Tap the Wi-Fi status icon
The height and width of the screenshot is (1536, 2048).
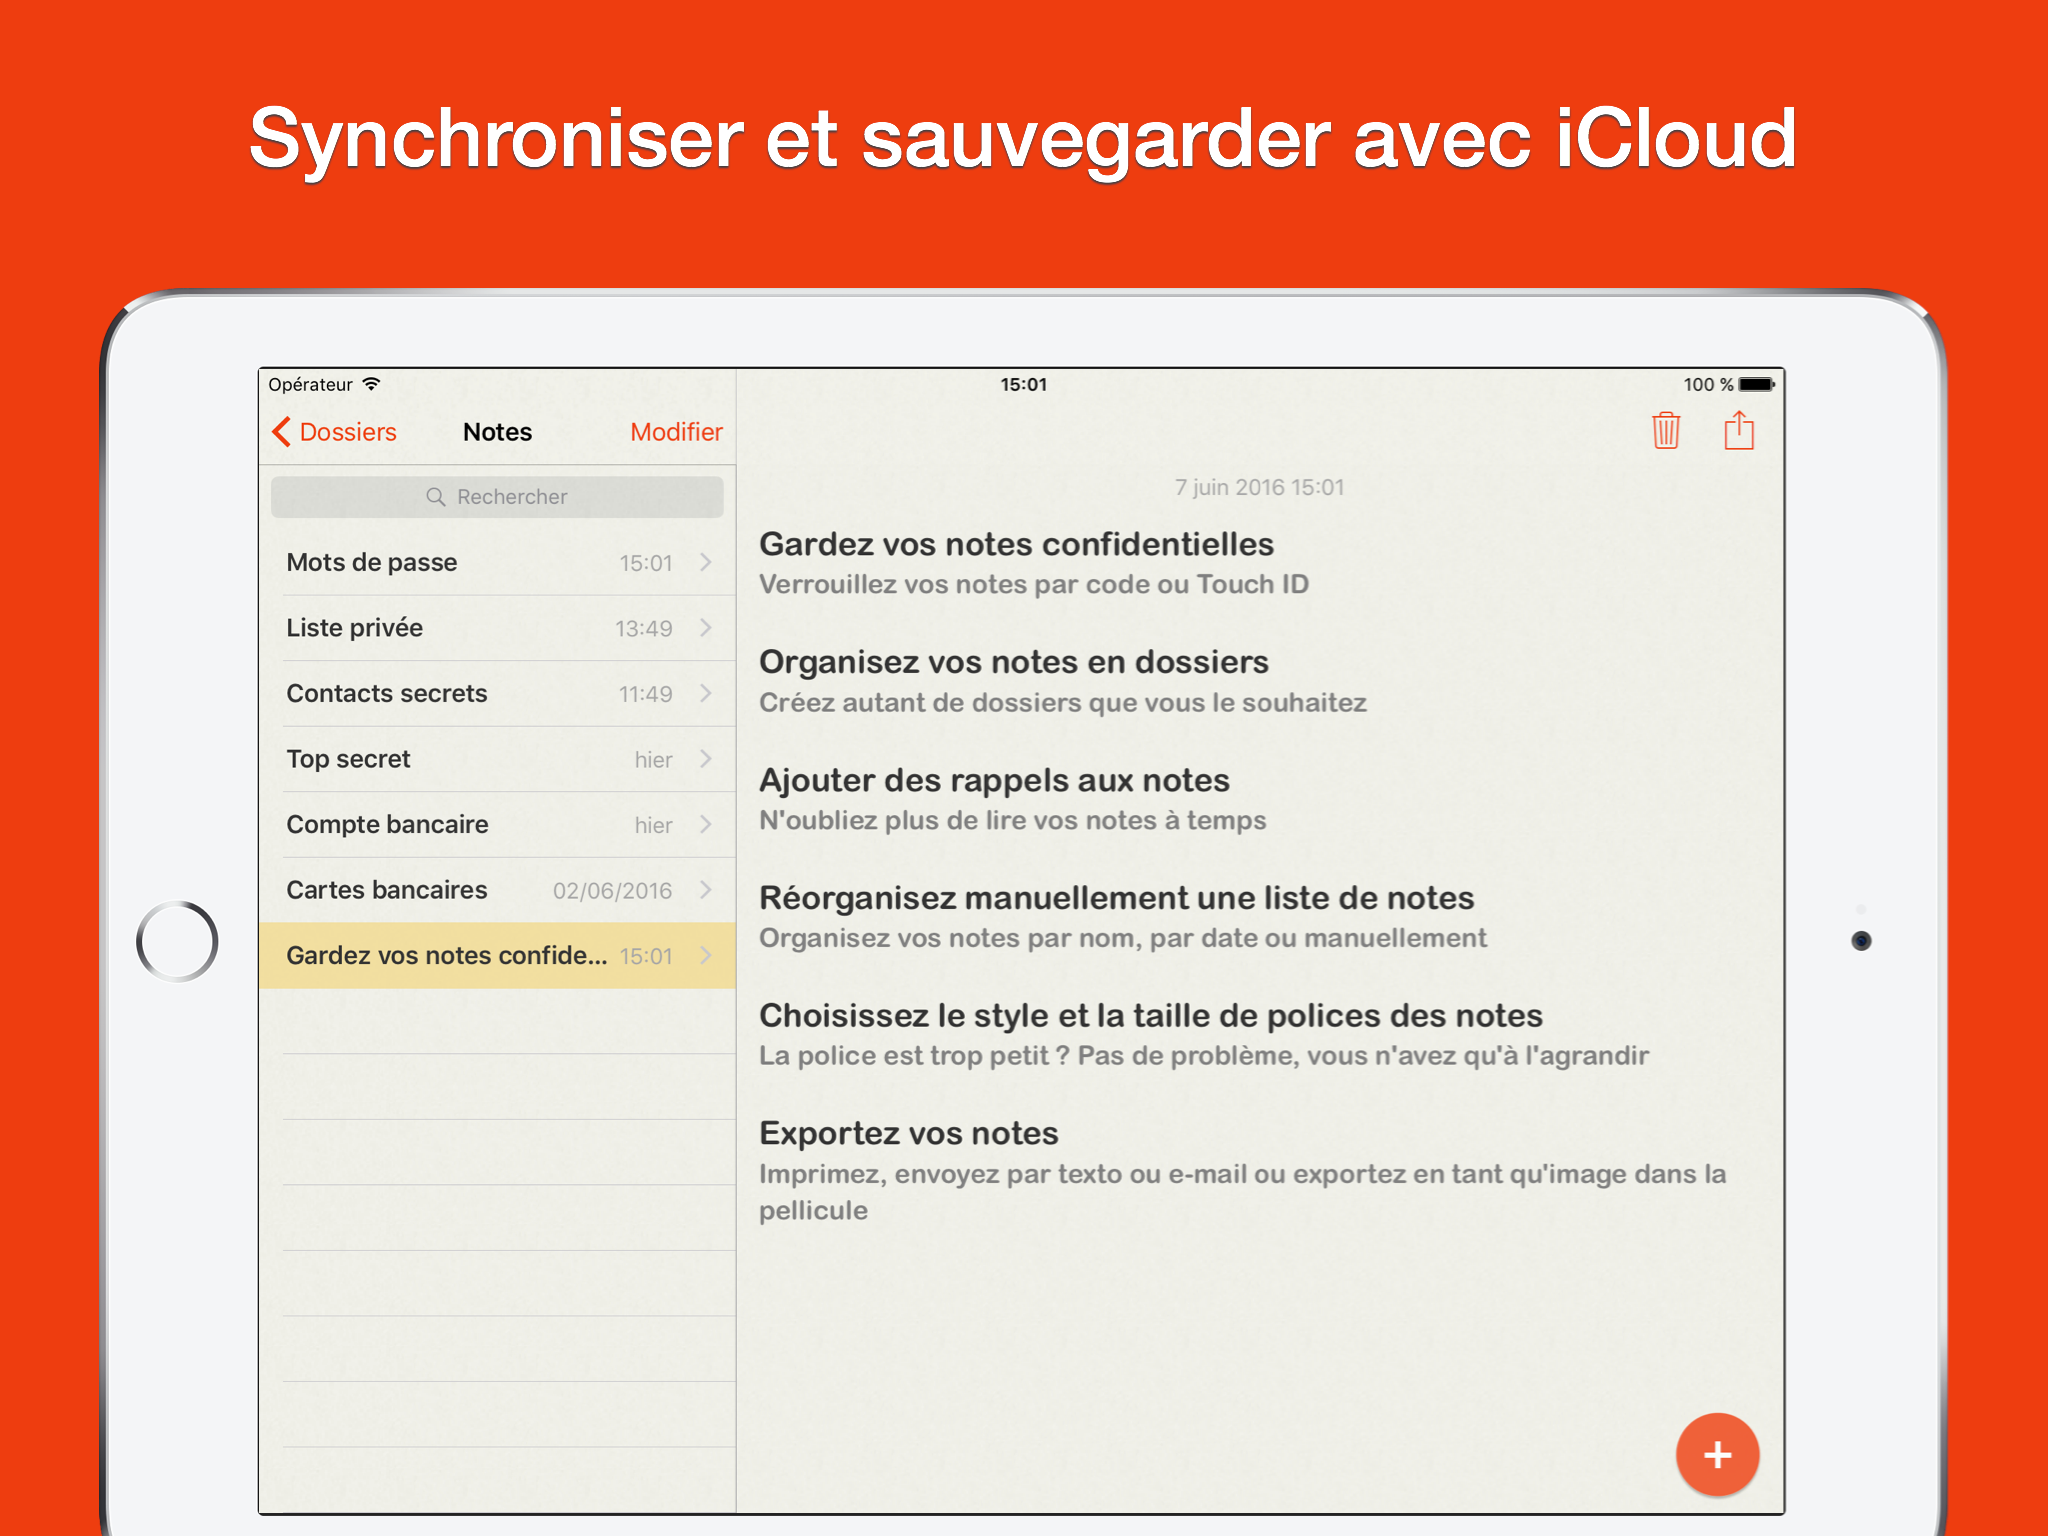click(372, 384)
